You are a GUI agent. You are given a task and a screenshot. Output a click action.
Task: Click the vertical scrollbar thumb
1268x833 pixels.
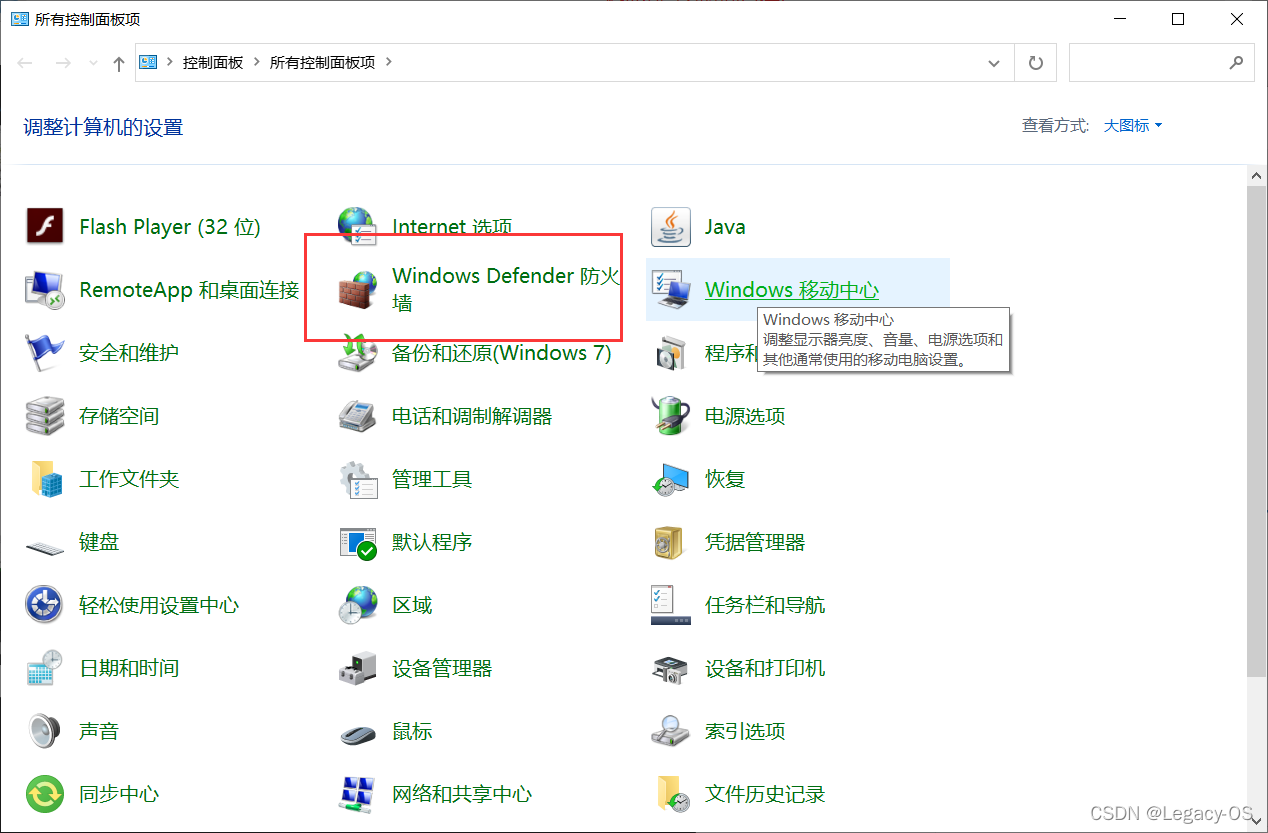(x=1257, y=431)
